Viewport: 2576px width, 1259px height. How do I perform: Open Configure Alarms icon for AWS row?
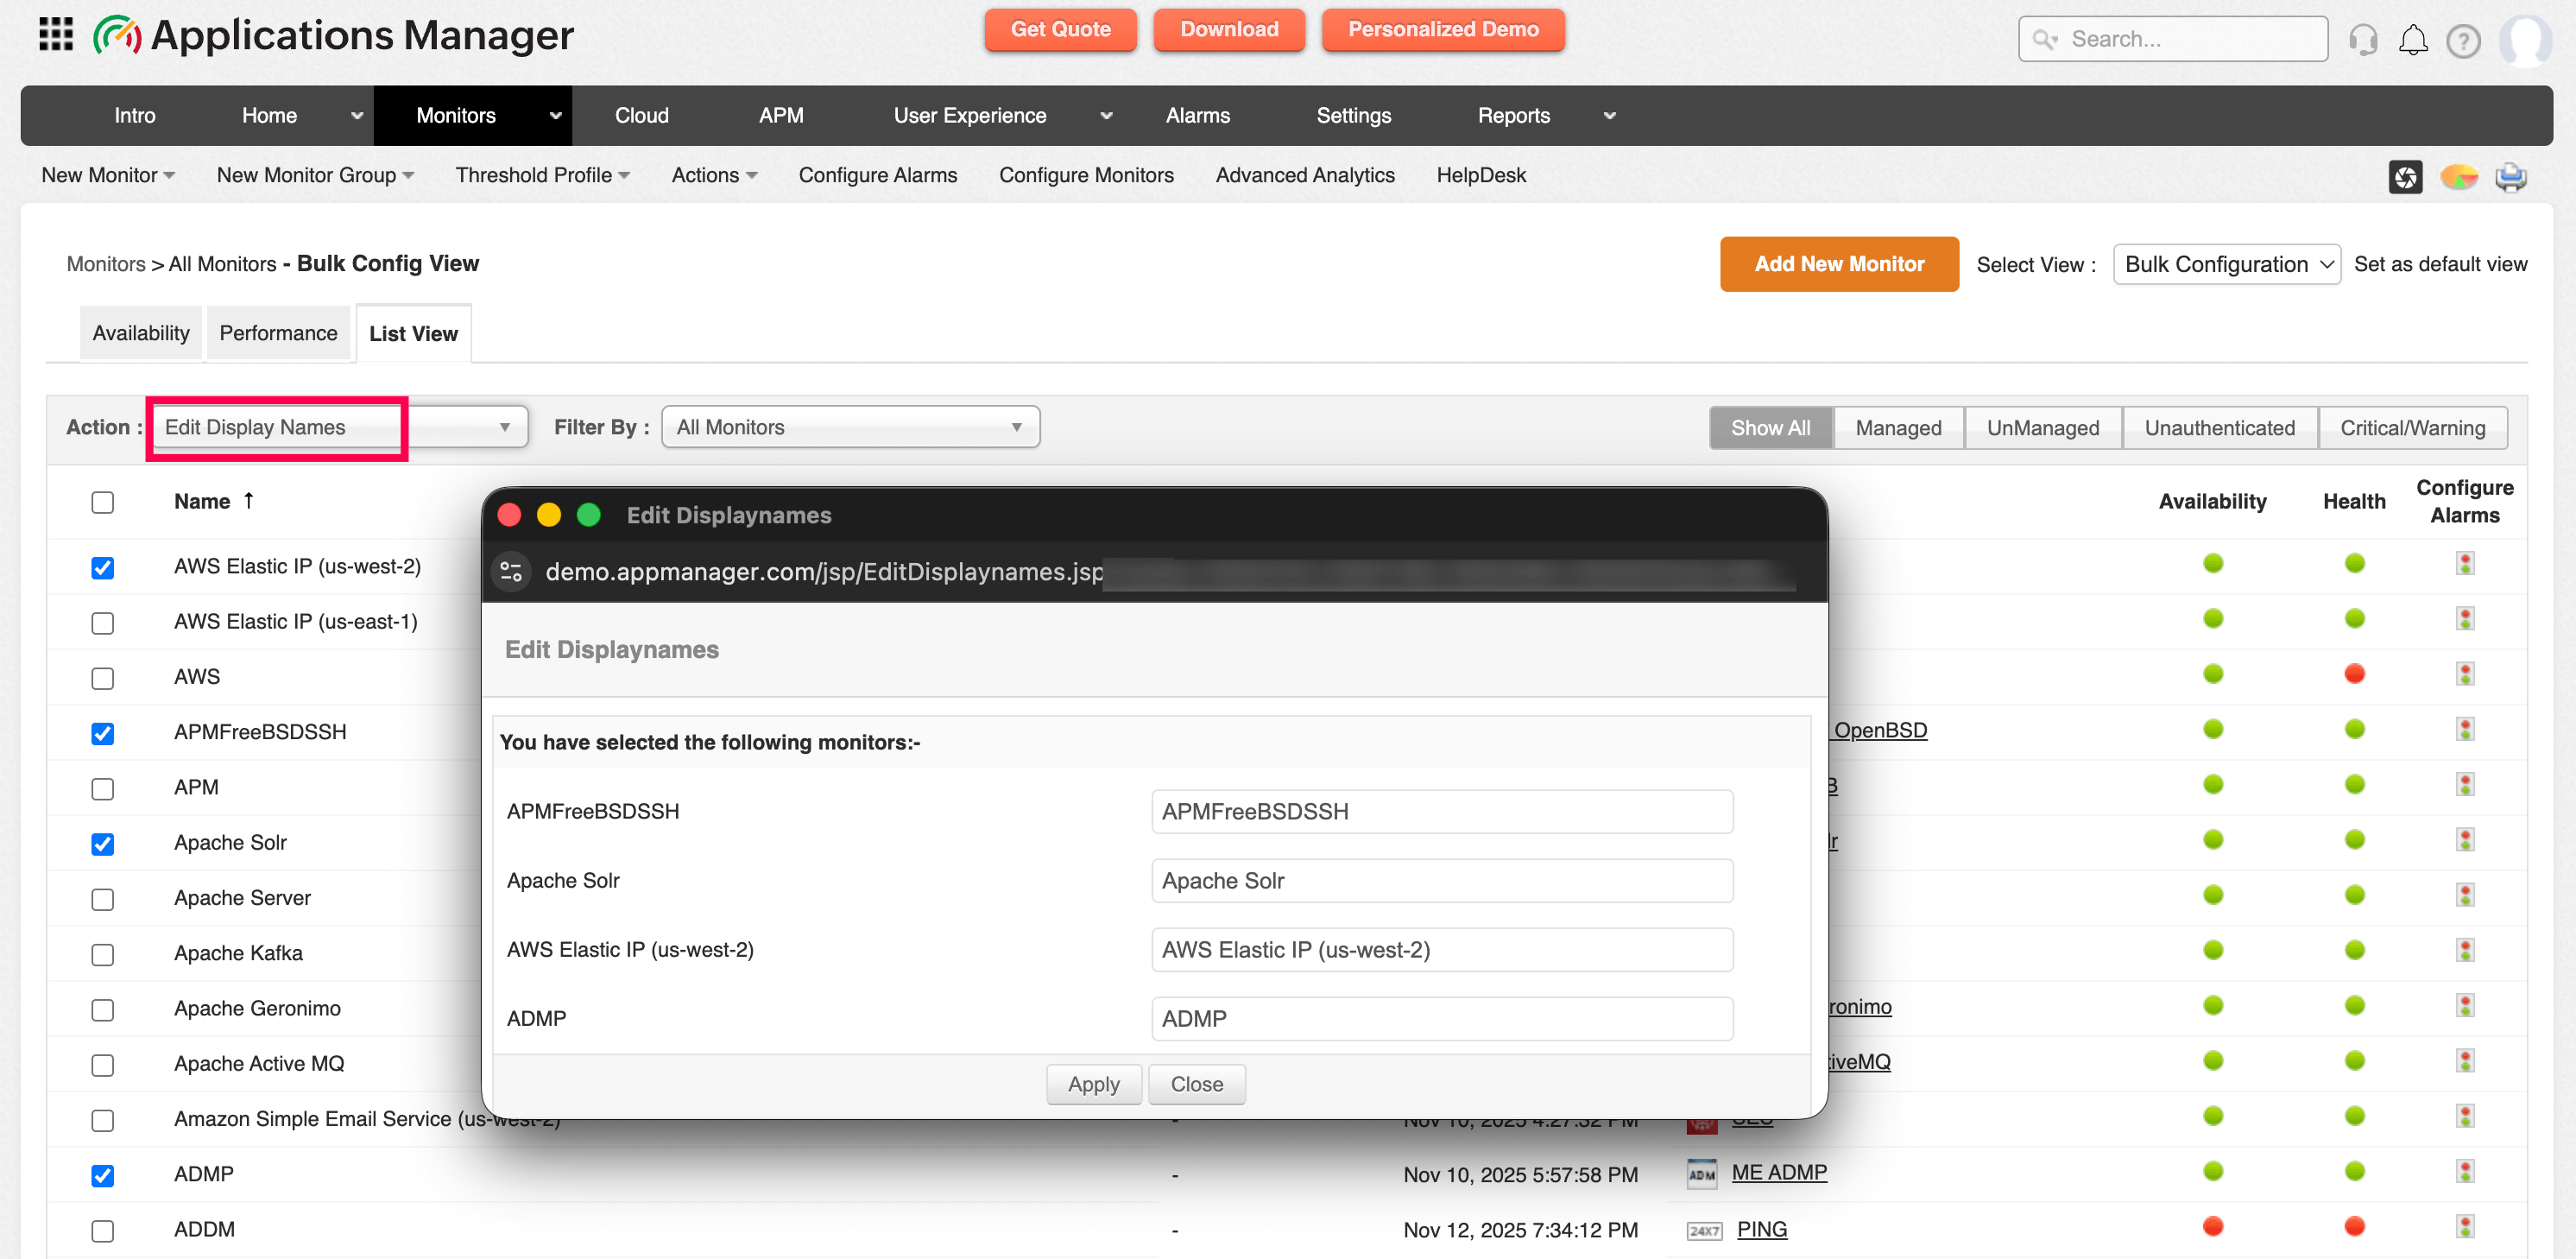coord(2465,674)
